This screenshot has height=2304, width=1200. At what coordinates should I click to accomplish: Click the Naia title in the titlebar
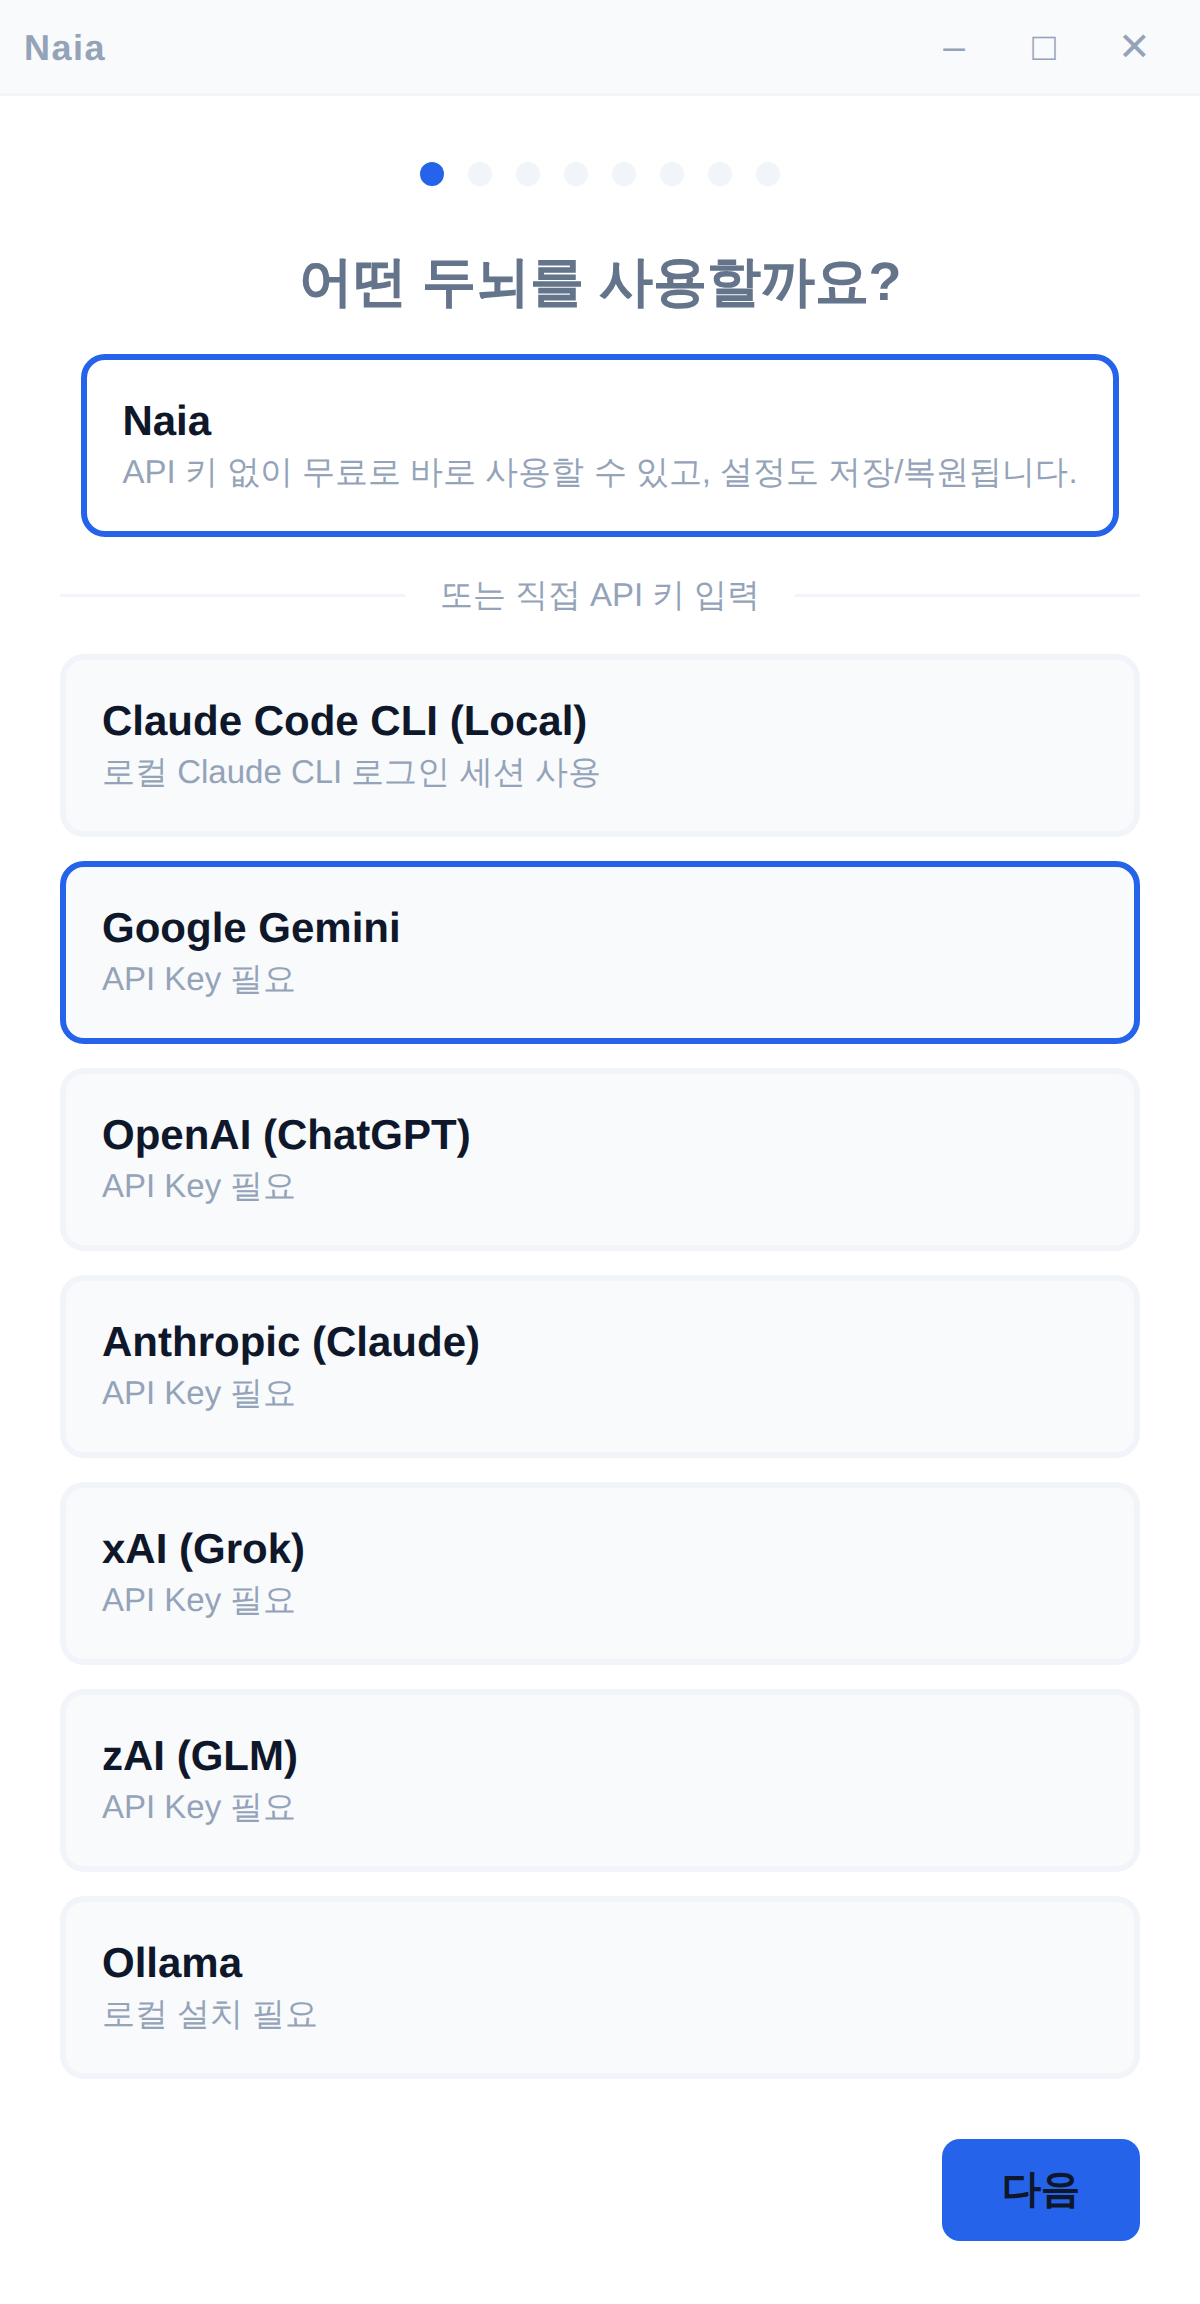64,47
